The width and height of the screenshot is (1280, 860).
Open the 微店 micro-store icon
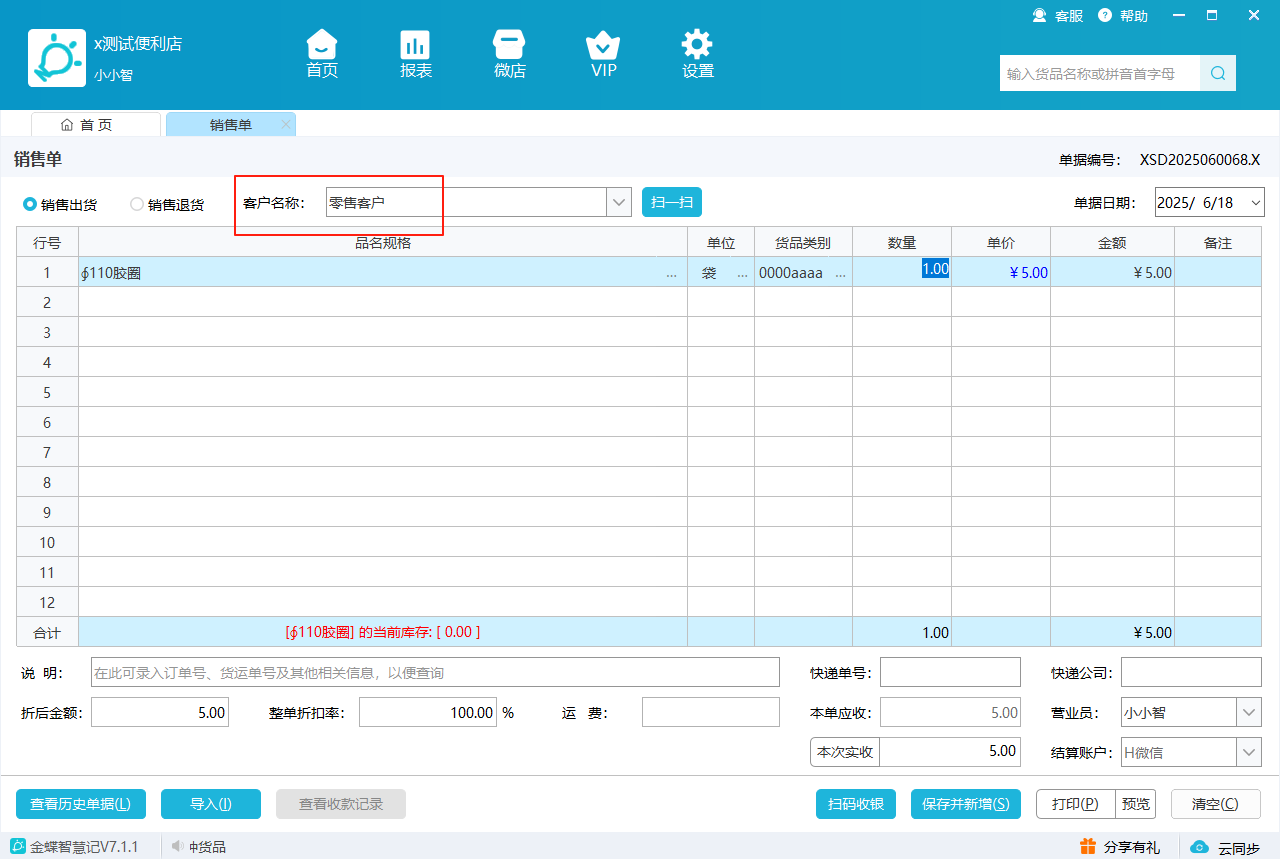509,54
